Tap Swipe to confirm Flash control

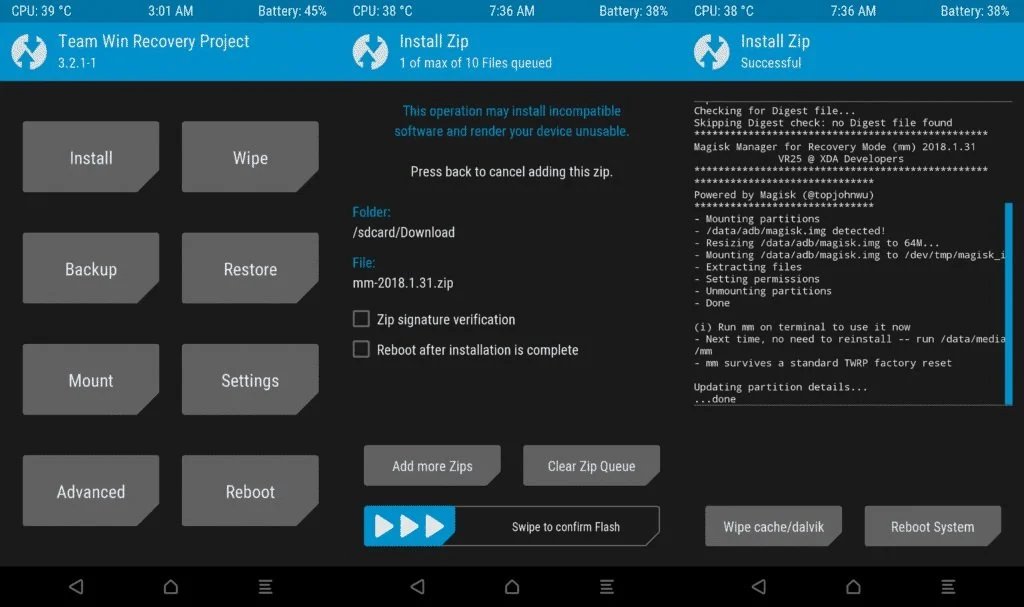tap(510, 525)
